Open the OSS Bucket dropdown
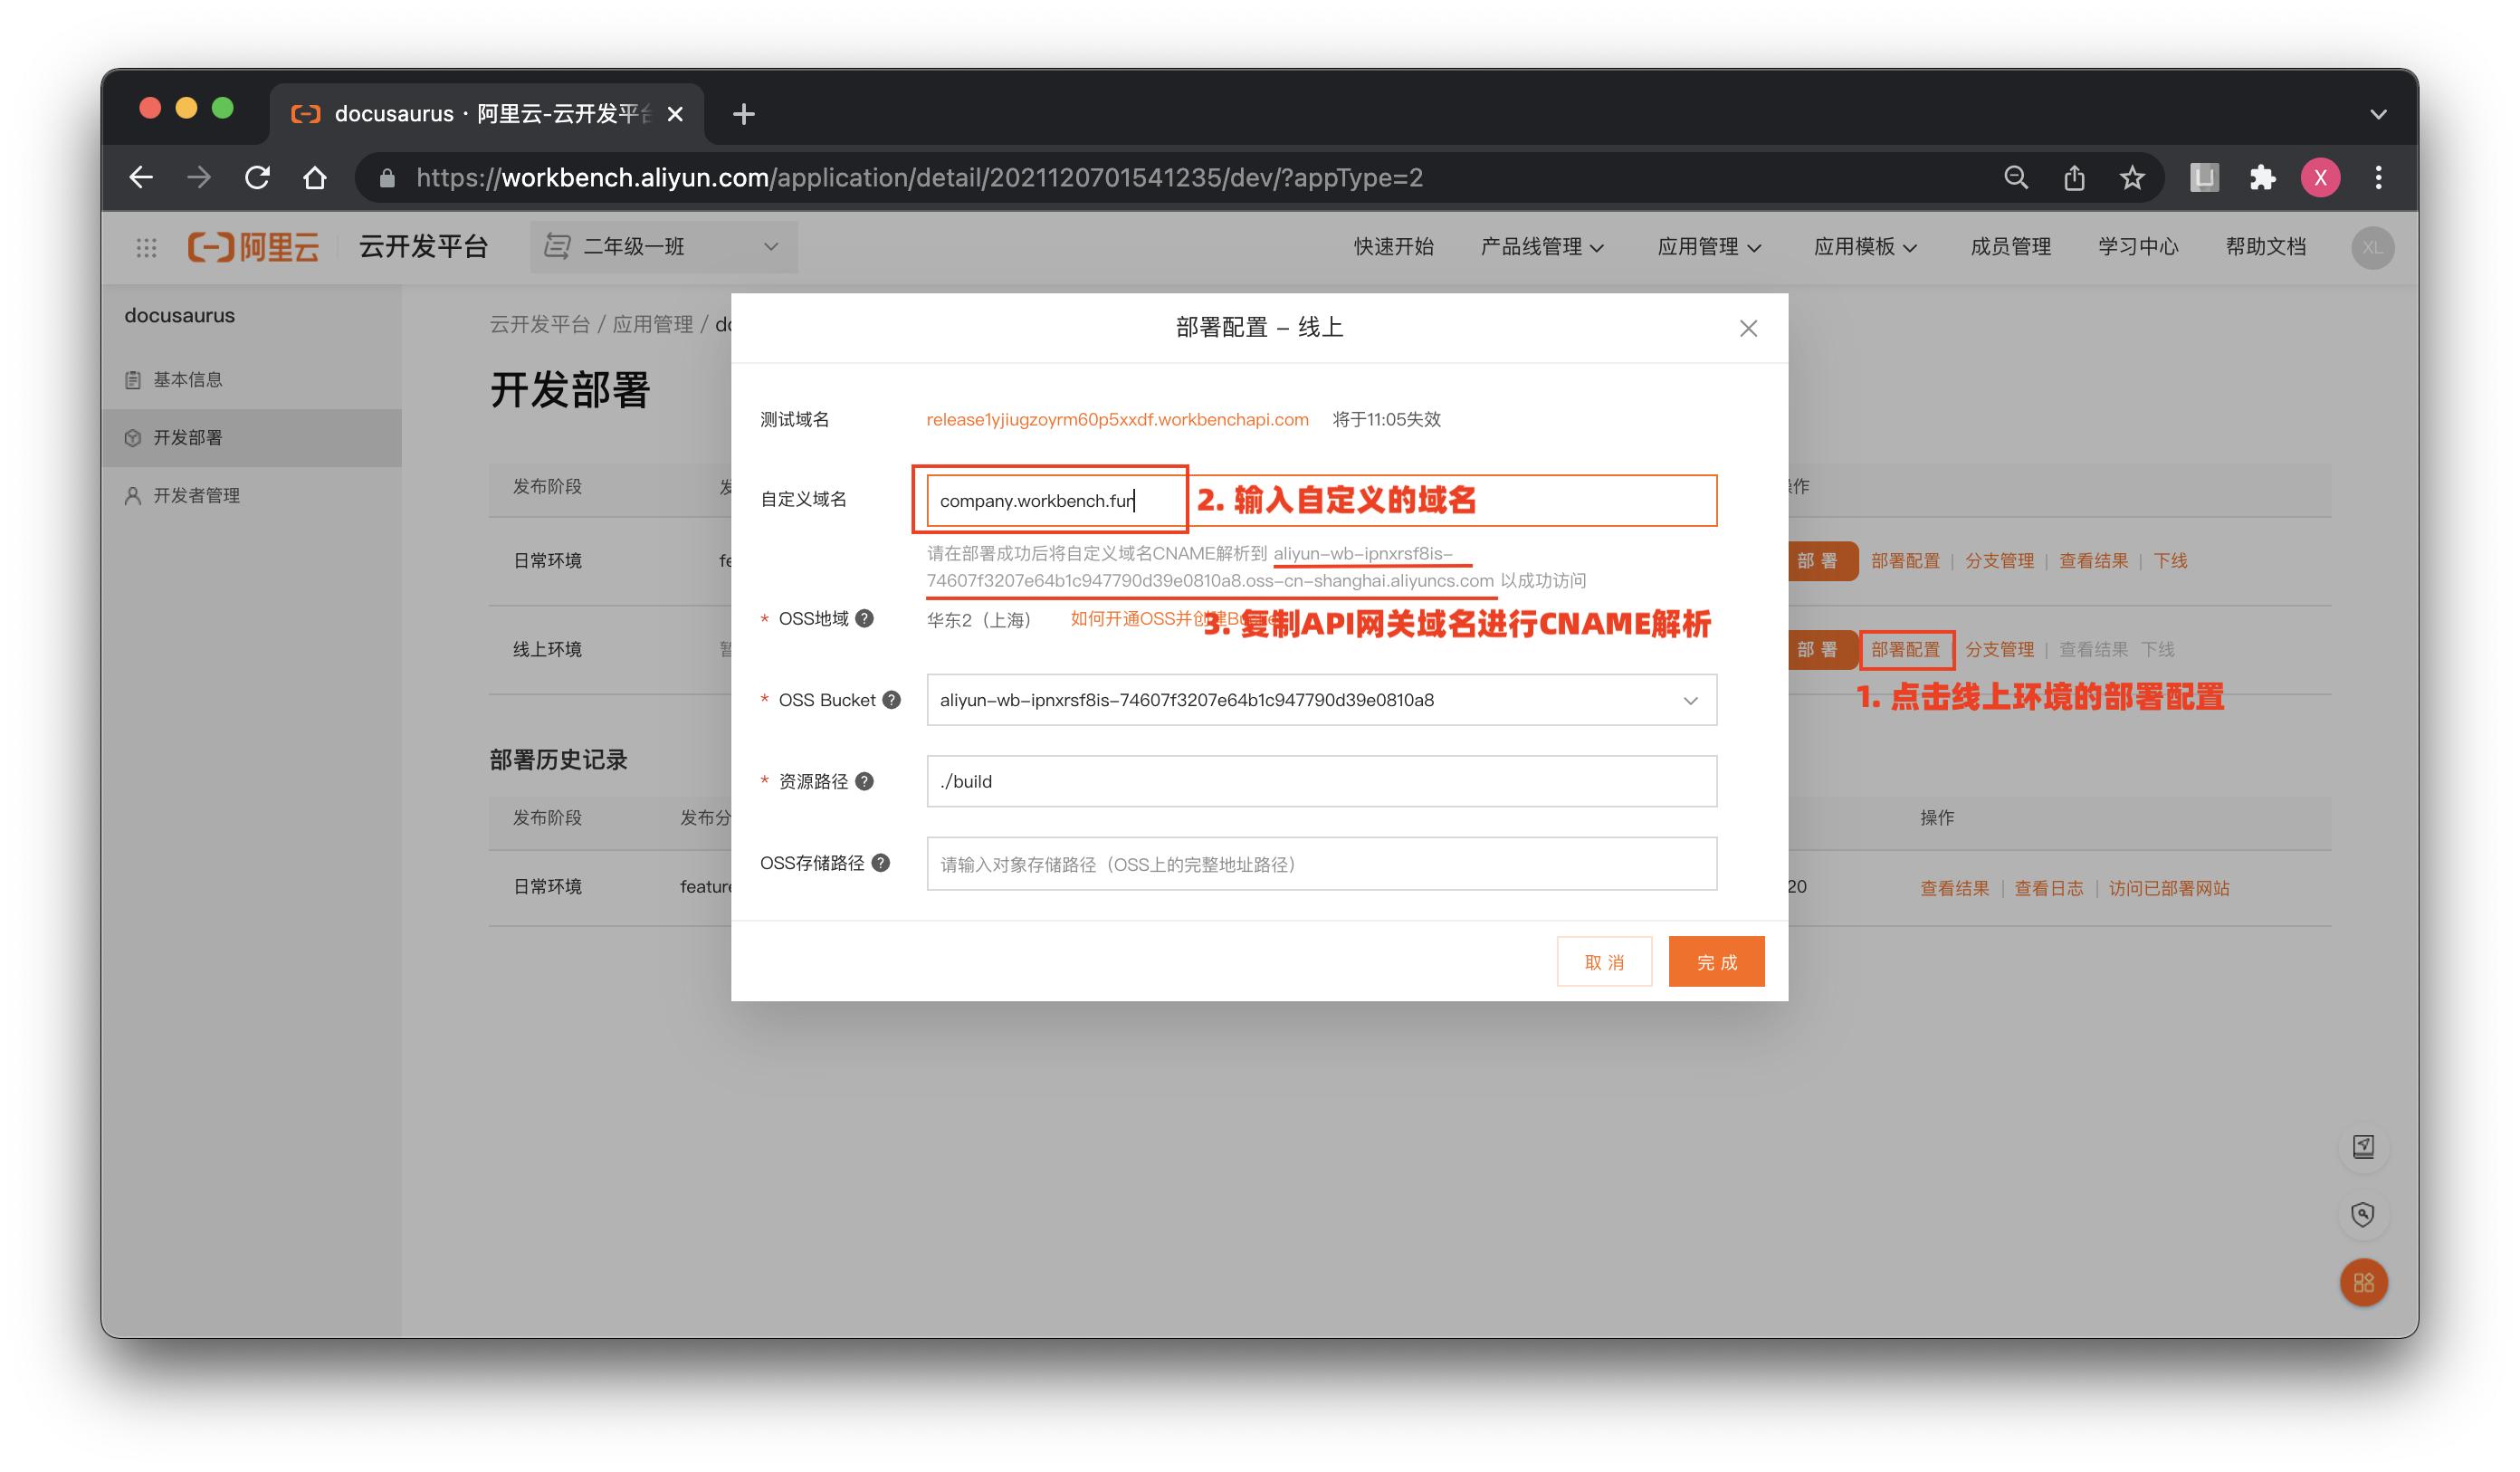 (1690, 700)
